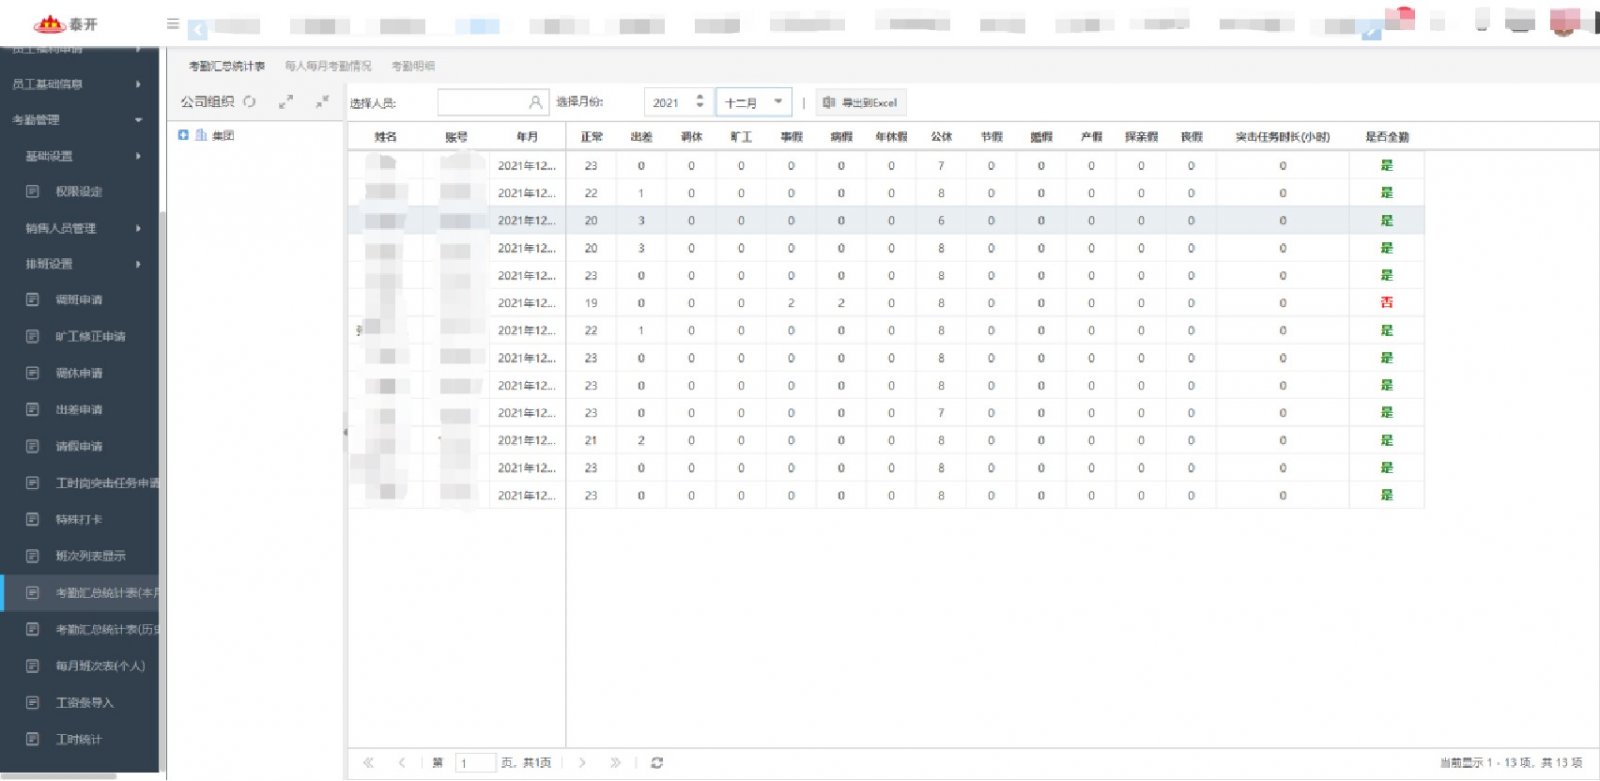Refresh the table using pagination reload icon
The height and width of the screenshot is (781, 1600).
pos(657,763)
